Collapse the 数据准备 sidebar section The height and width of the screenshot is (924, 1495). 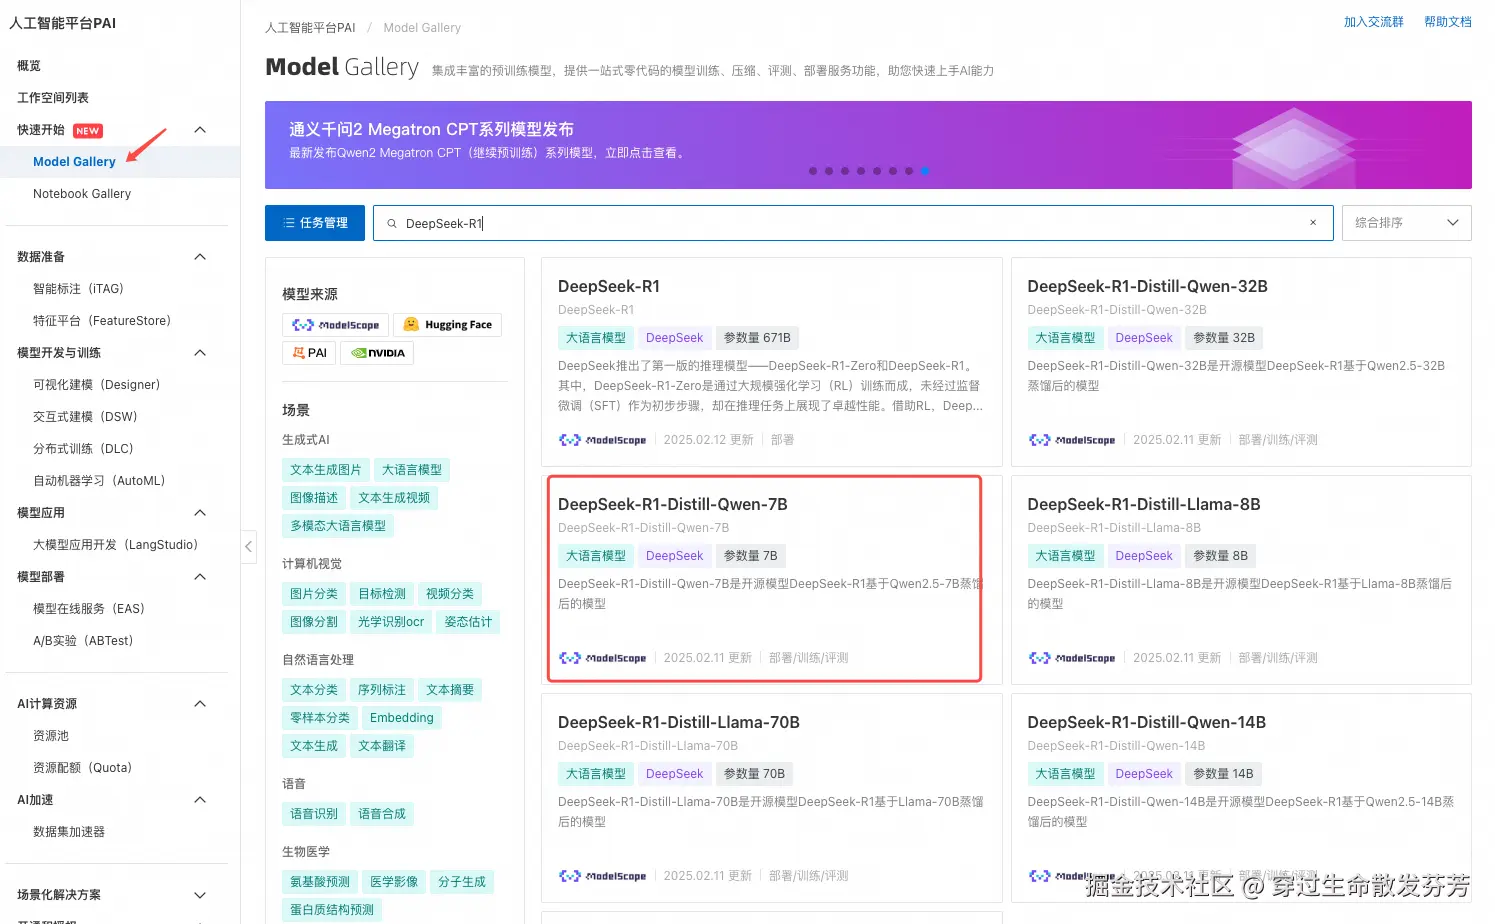200,257
